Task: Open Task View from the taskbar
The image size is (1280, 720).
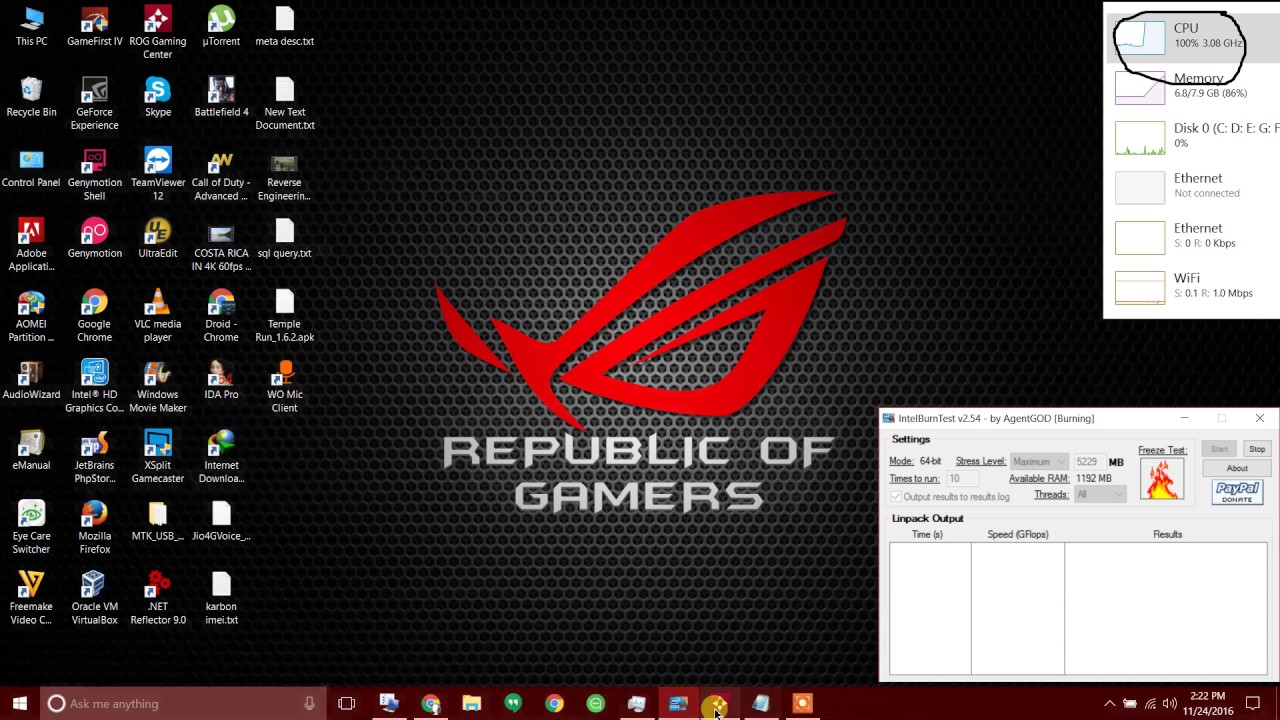Action: pos(346,703)
